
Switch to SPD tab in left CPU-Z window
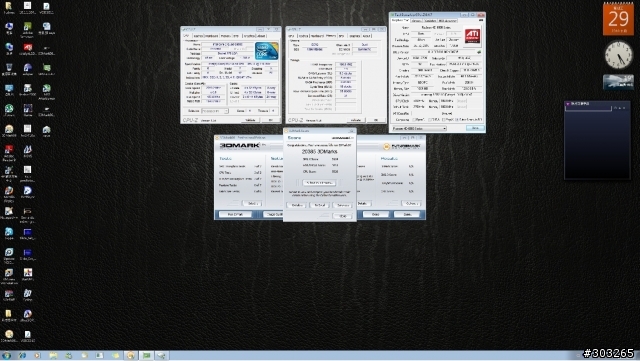click(x=236, y=36)
